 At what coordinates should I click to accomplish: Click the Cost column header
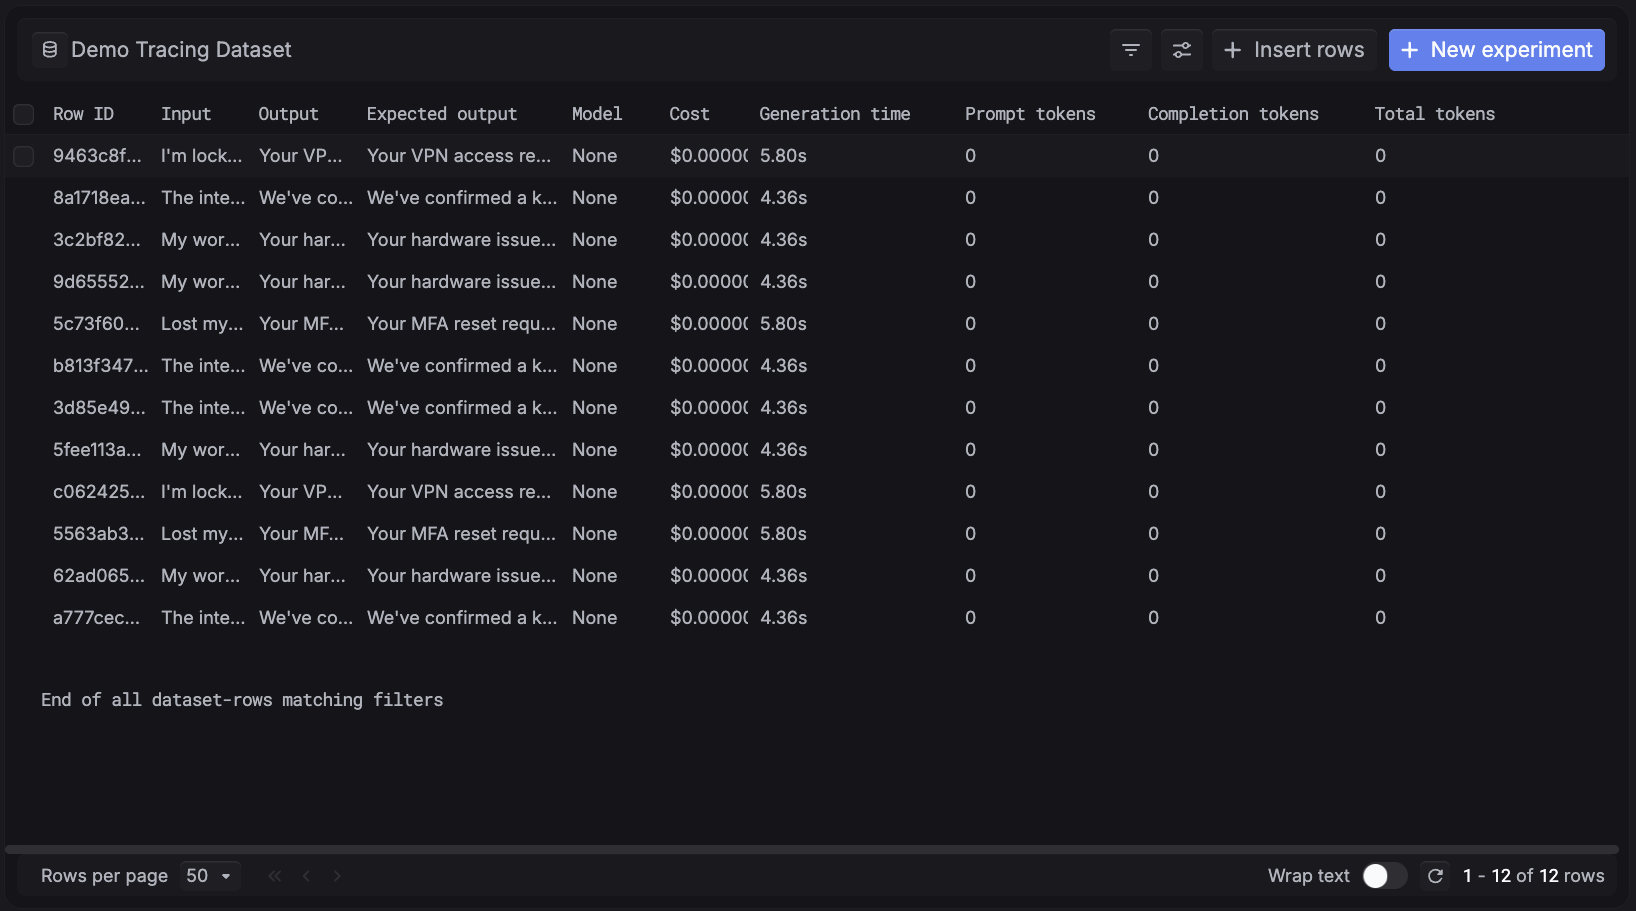(x=689, y=114)
